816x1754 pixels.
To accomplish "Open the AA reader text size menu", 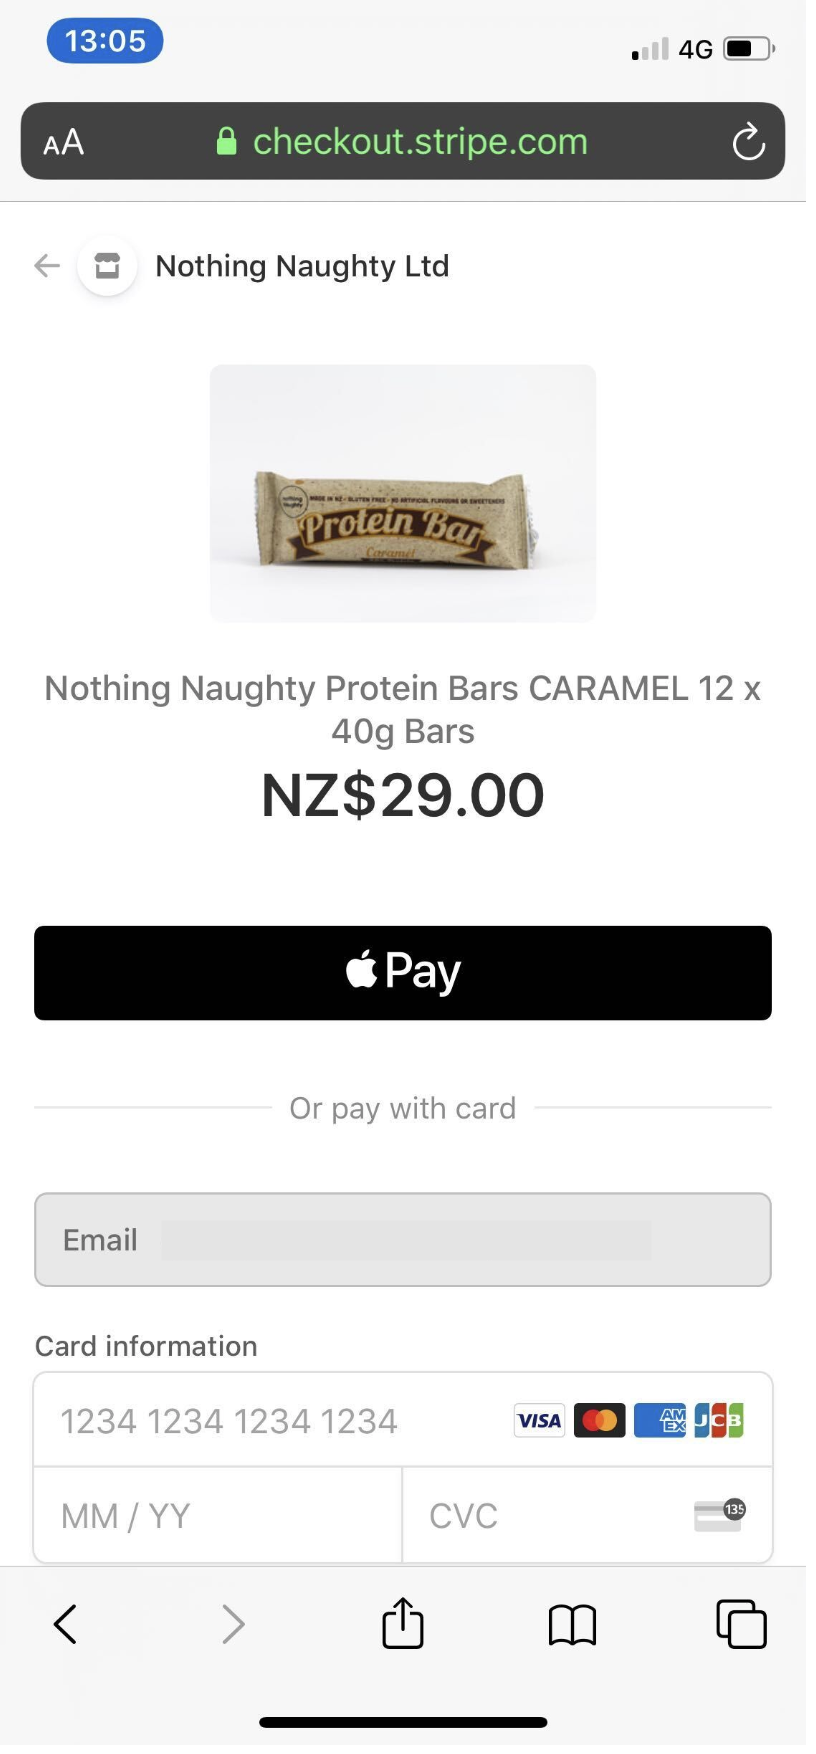I will coord(64,142).
